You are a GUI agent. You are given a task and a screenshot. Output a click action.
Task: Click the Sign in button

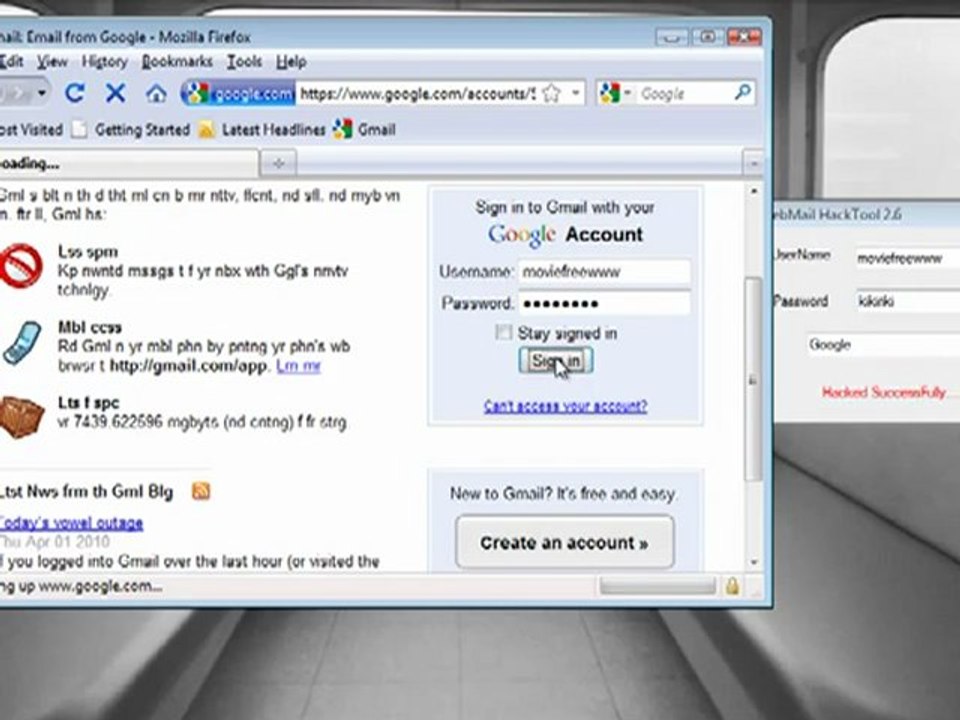click(x=556, y=360)
